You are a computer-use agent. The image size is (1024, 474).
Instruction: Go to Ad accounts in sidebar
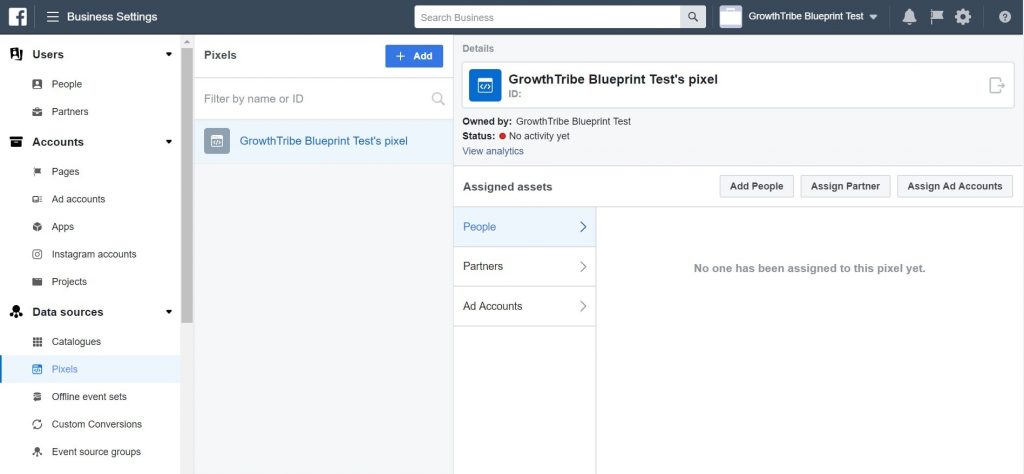(78, 199)
